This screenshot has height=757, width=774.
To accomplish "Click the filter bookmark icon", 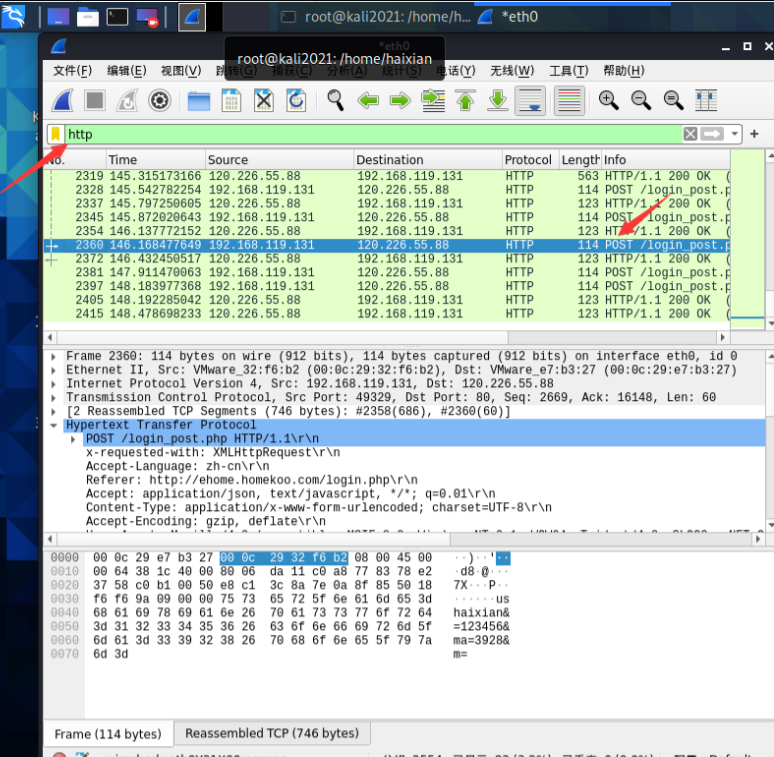I will (x=55, y=134).
